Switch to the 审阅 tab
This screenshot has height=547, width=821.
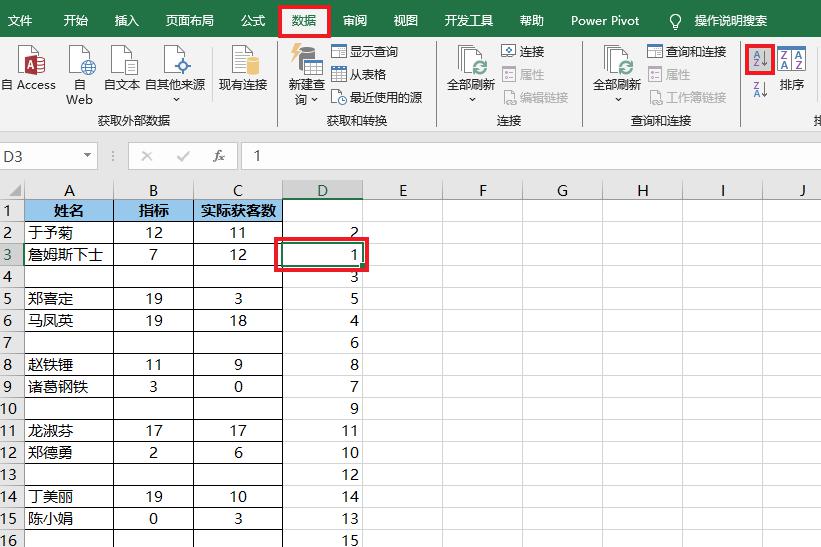(x=354, y=20)
